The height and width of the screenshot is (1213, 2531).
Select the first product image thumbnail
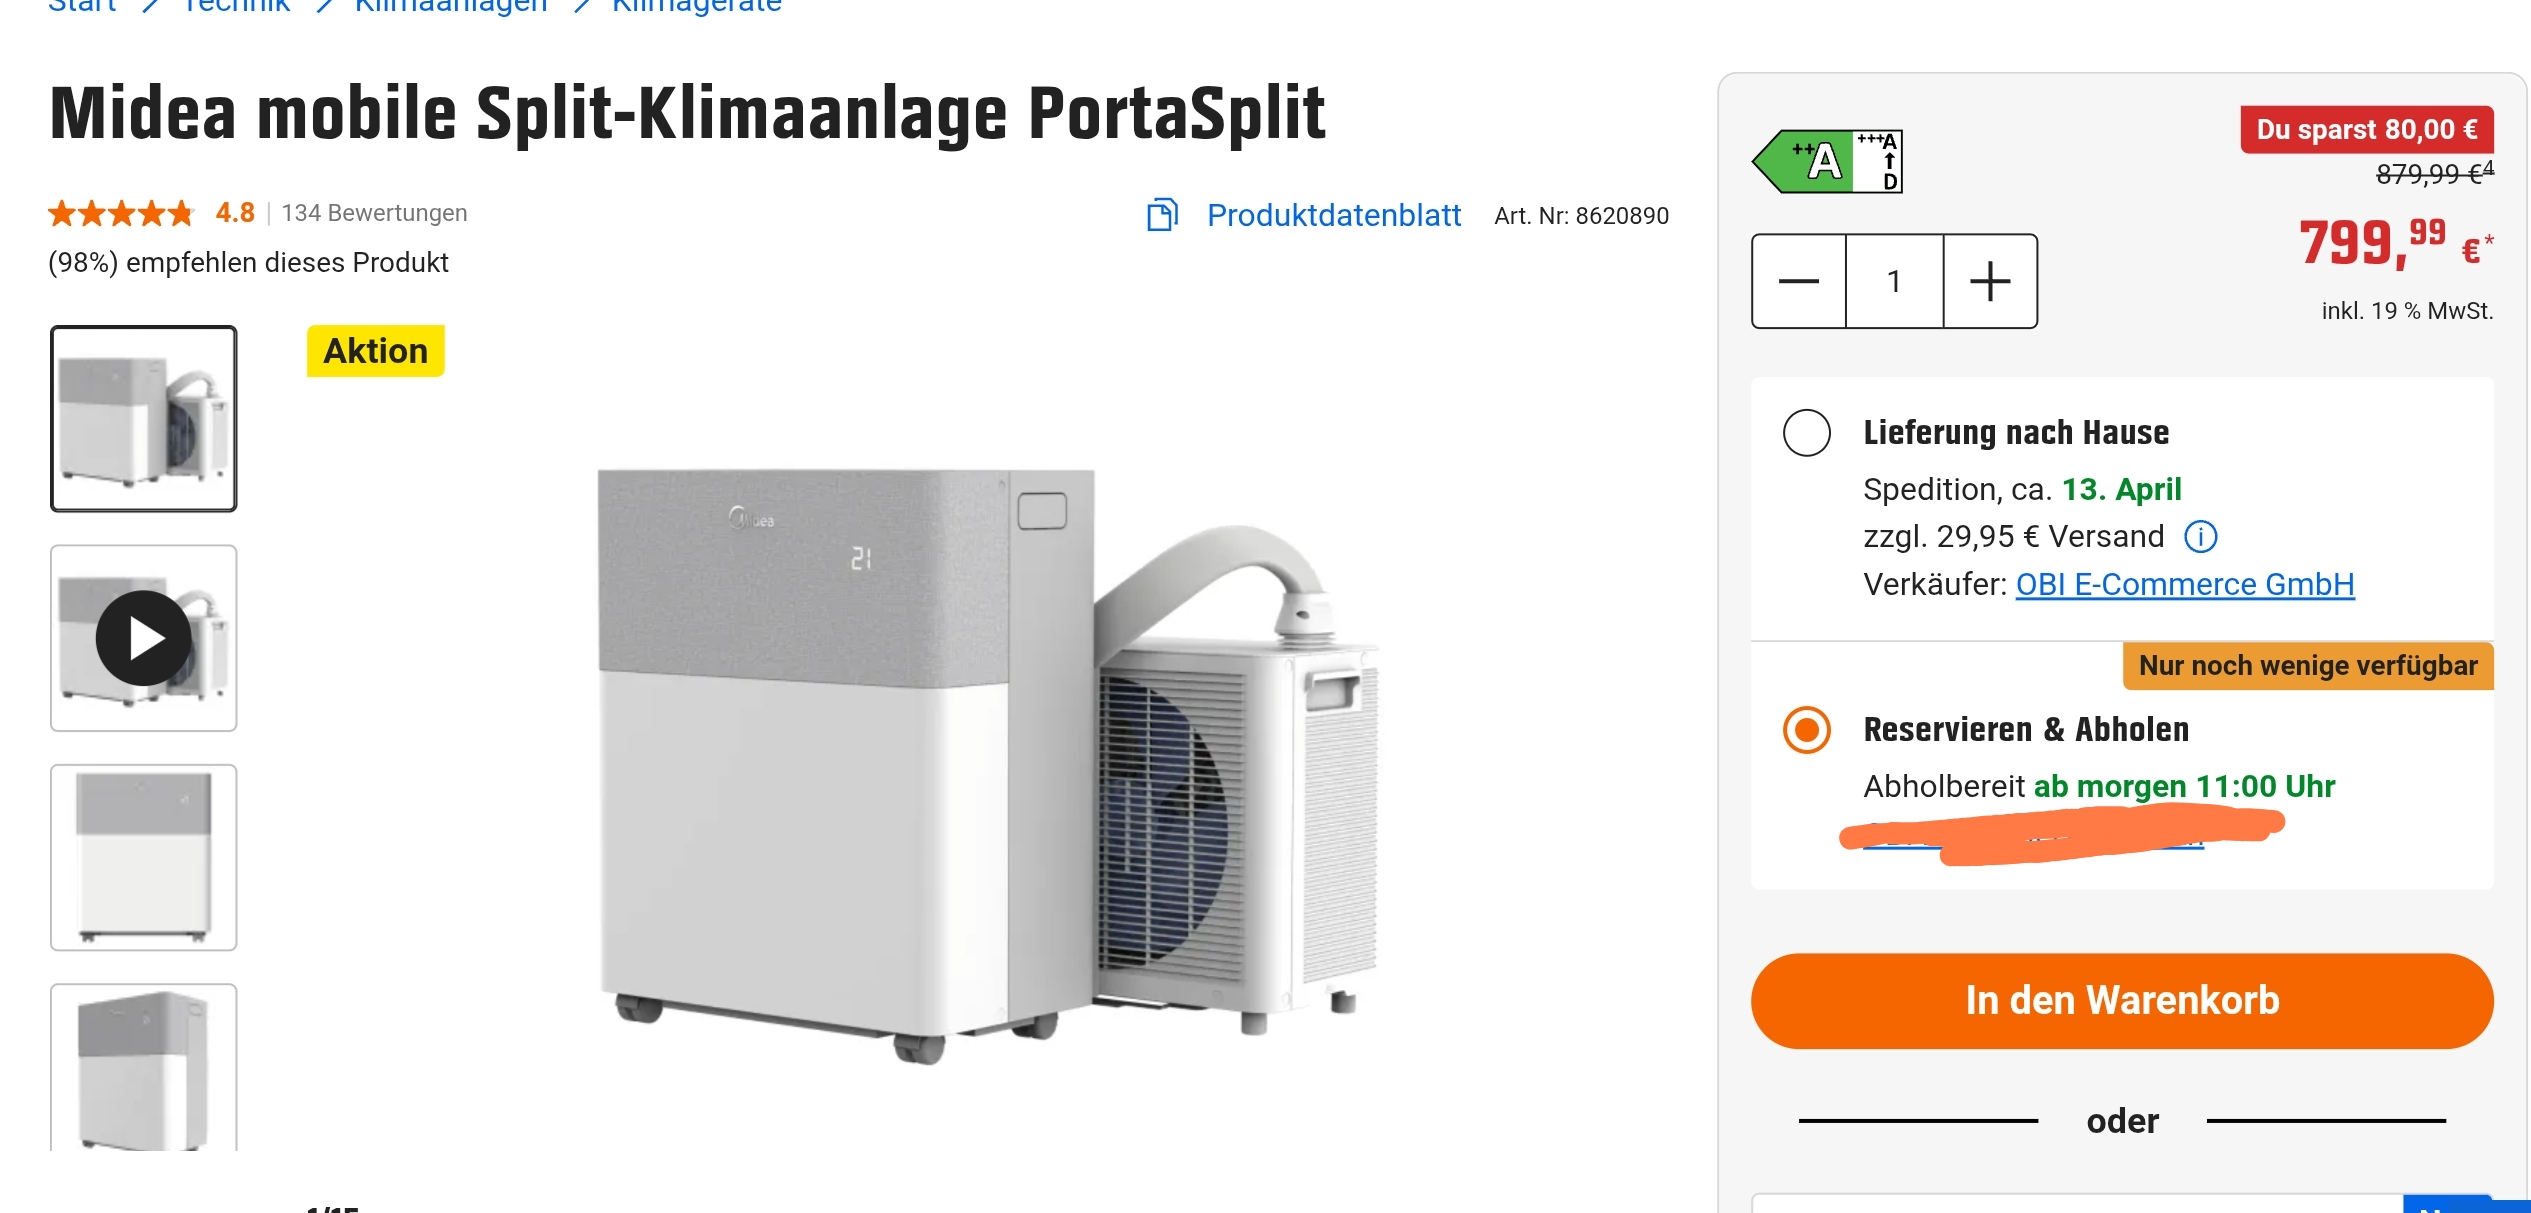pyautogui.click(x=144, y=419)
